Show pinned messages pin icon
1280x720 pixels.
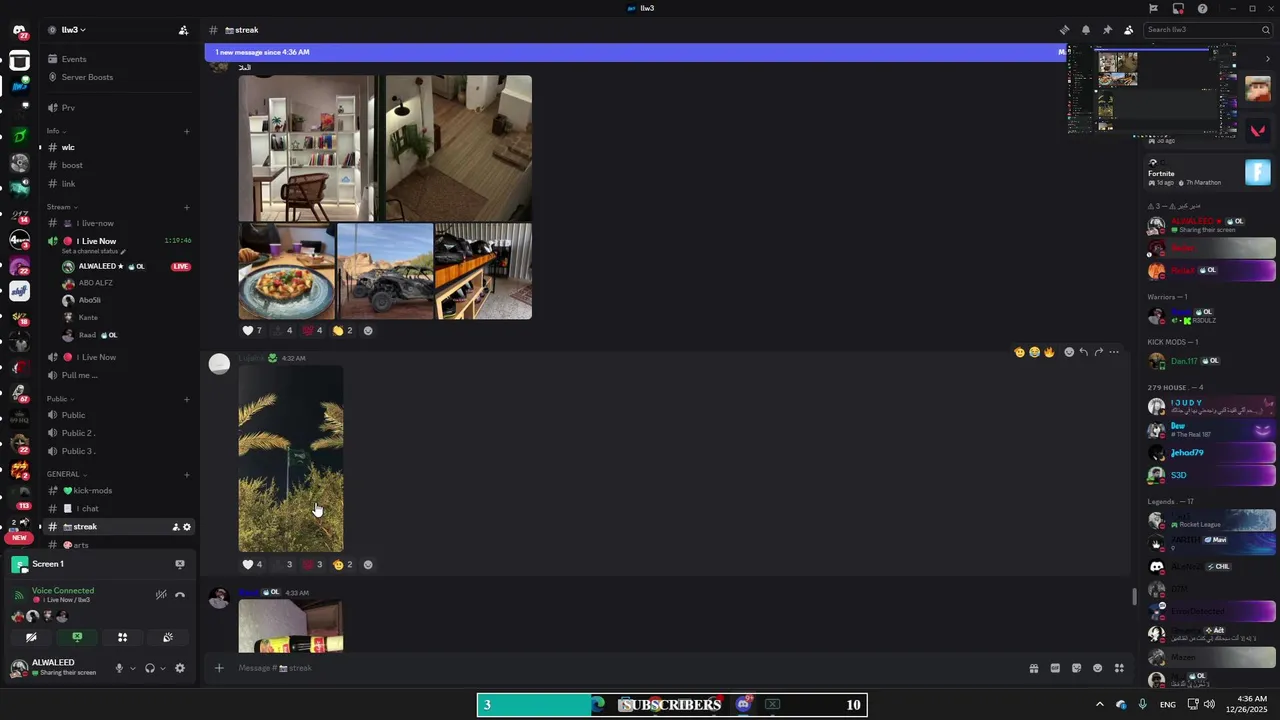coord(1107,30)
